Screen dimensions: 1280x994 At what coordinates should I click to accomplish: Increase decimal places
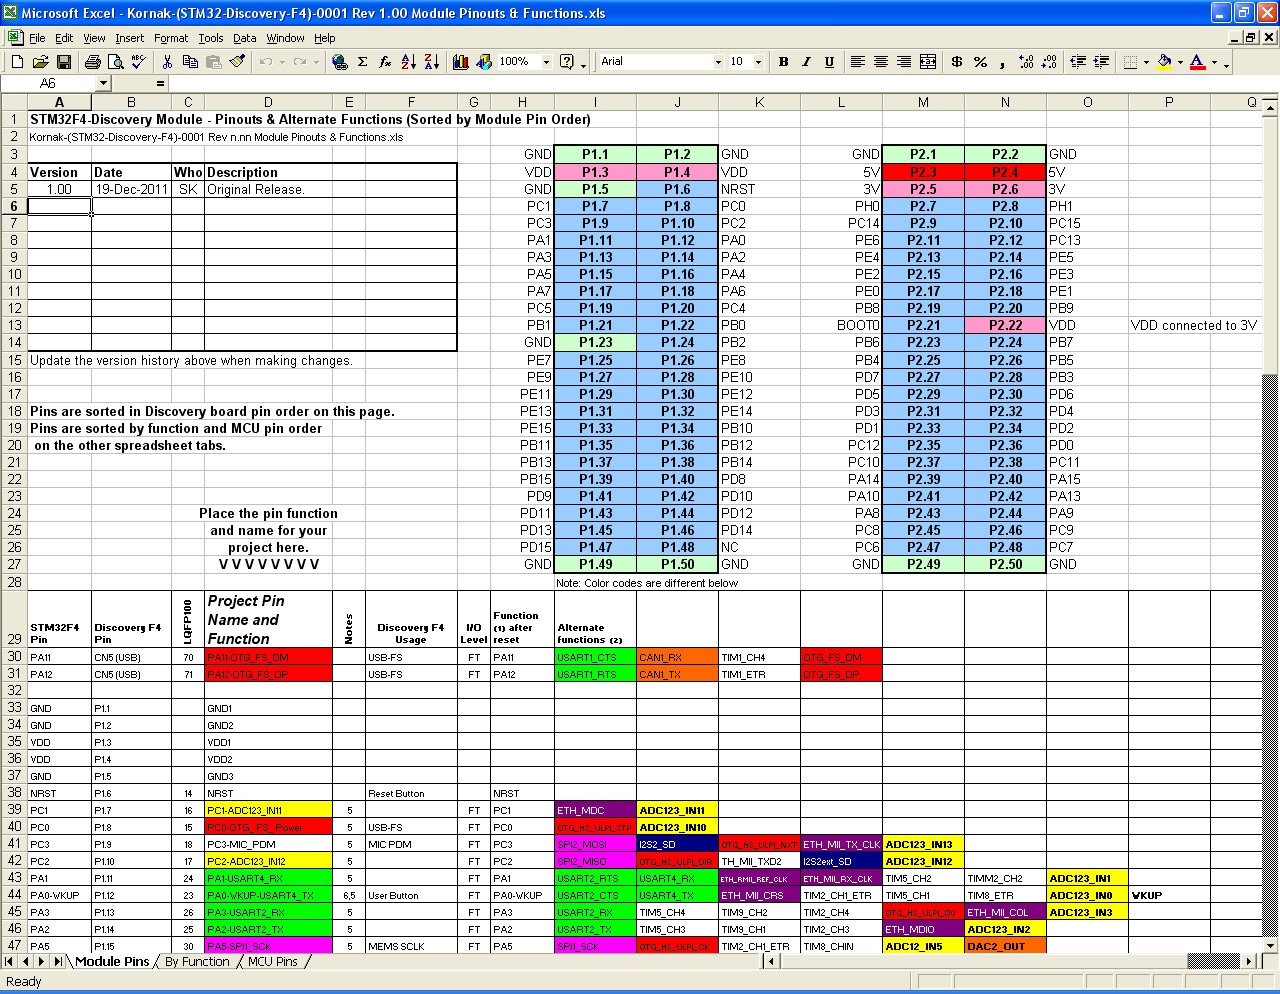point(1026,62)
